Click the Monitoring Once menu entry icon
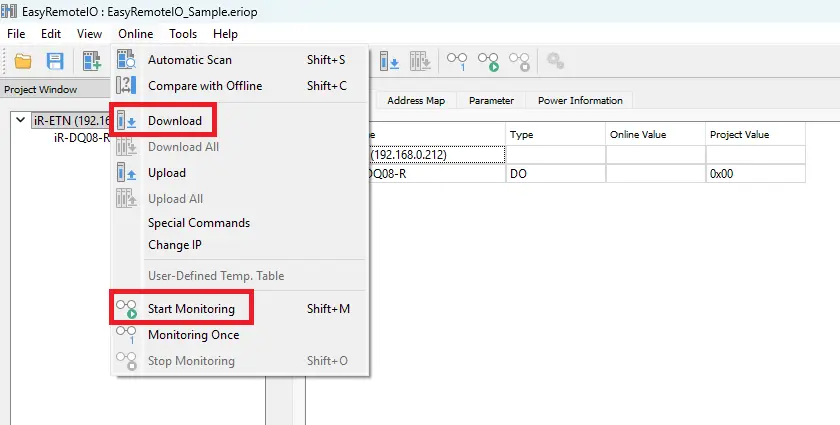 coord(126,334)
